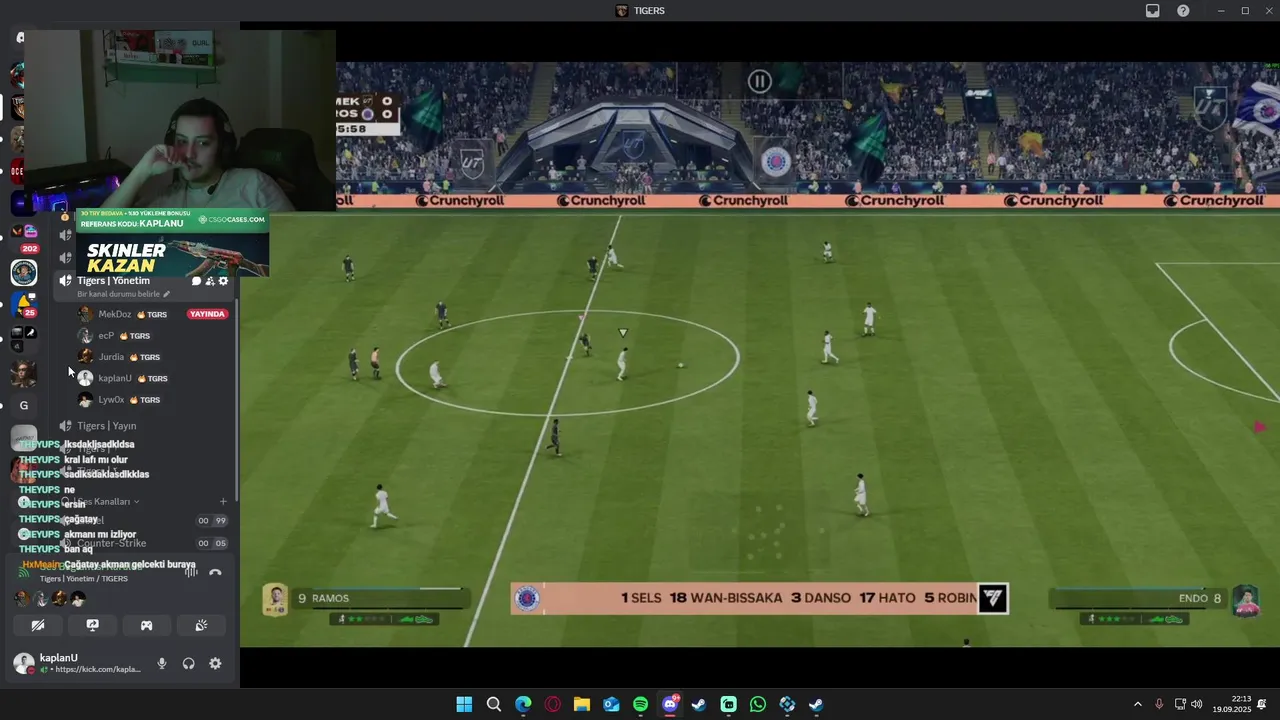This screenshot has width=1280, height=720.
Task: Open the Counter-Strike voice channel
Action: pos(111,543)
